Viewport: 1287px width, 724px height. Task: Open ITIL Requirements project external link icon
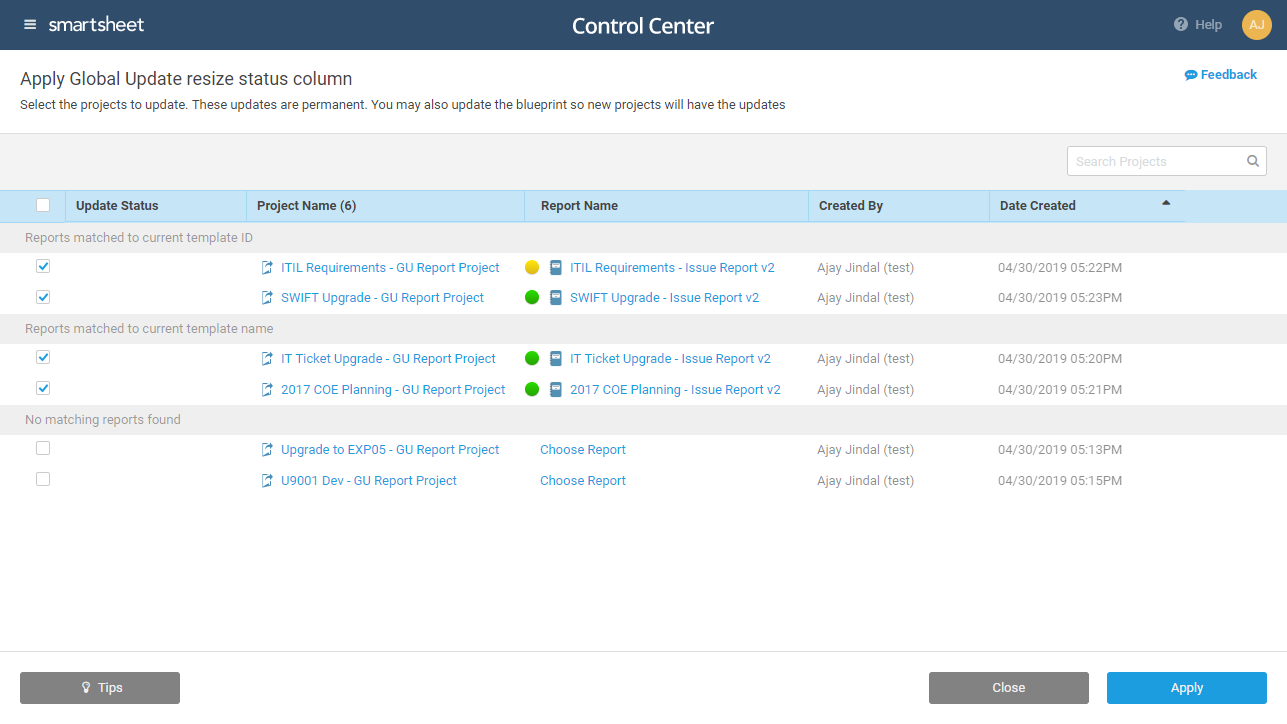[267, 267]
